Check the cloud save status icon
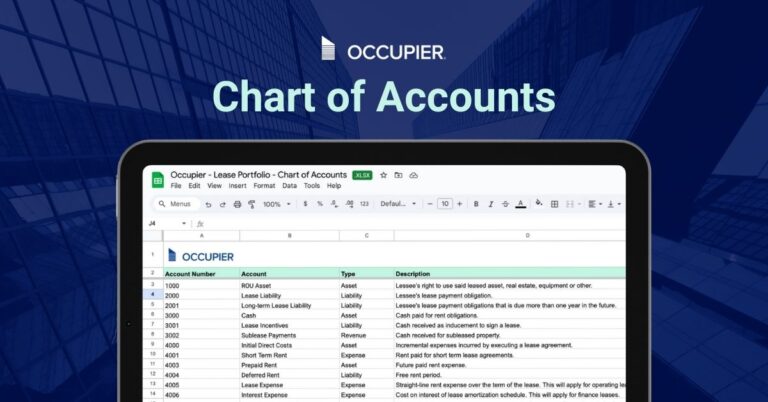The height and width of the screenshot is (402, 768). (413, 175)
